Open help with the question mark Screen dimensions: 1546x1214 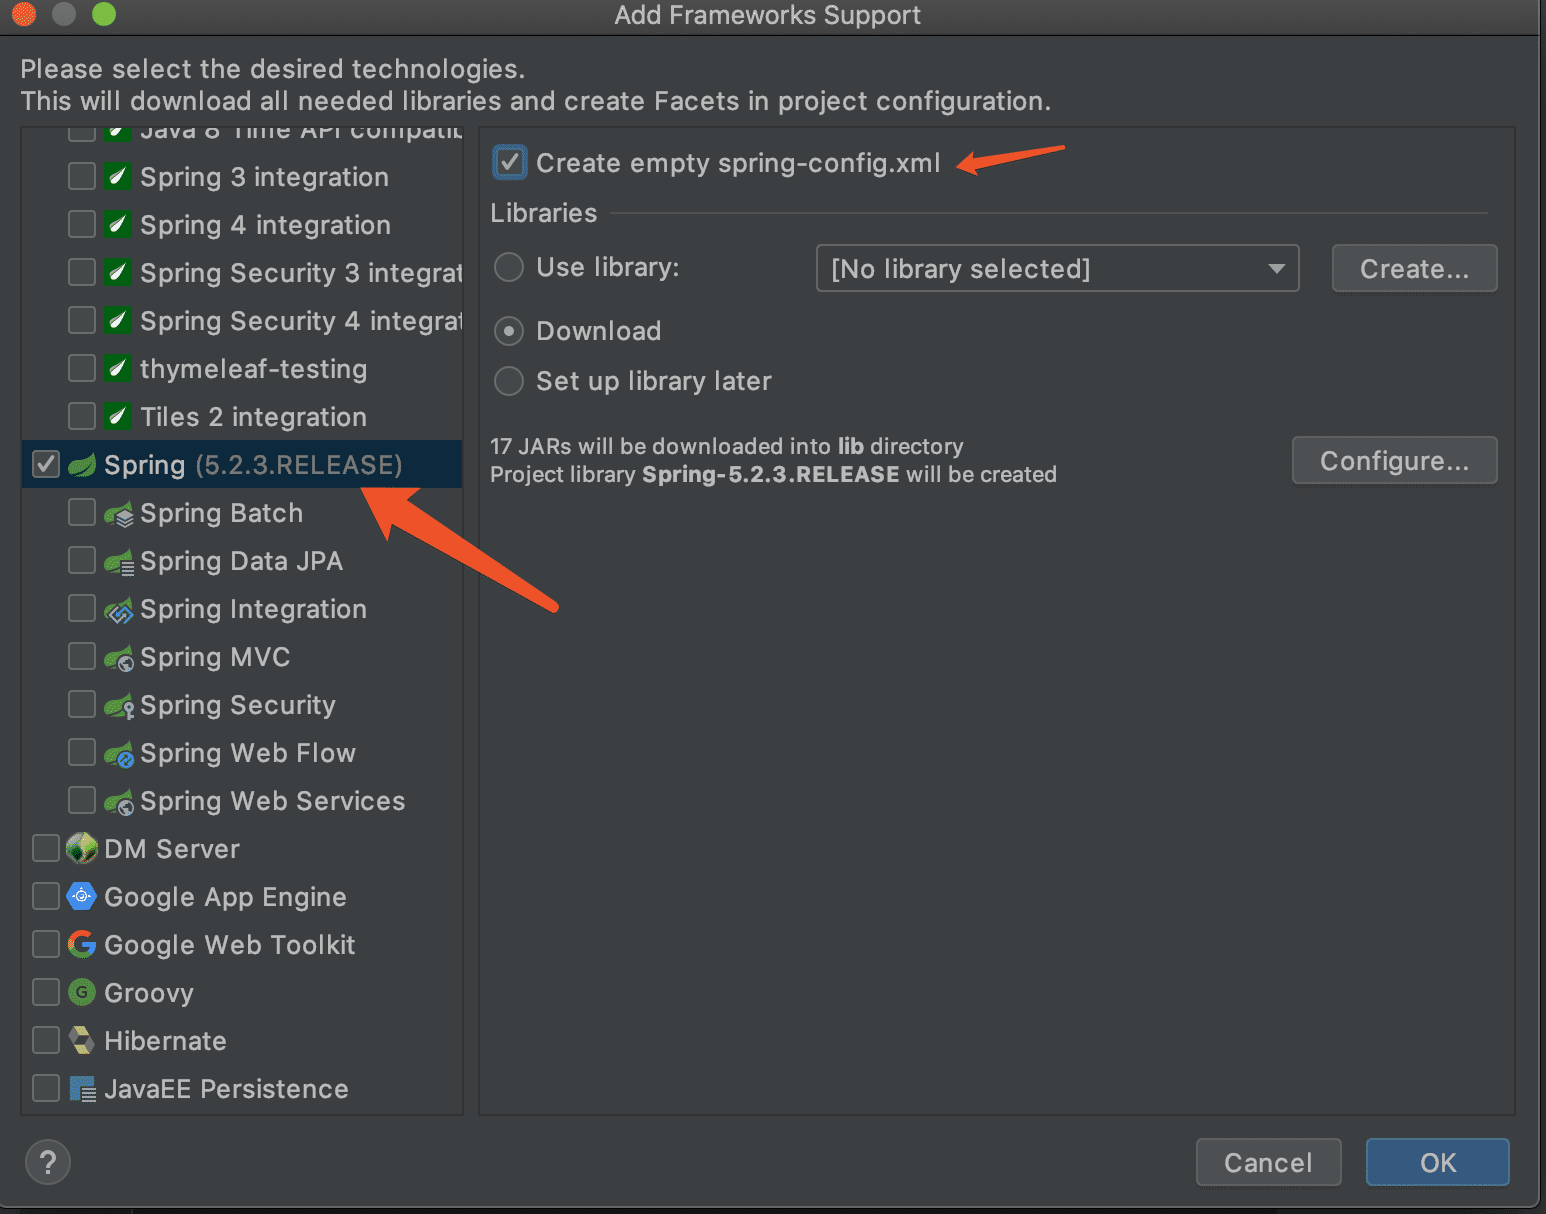point(47,1162)
